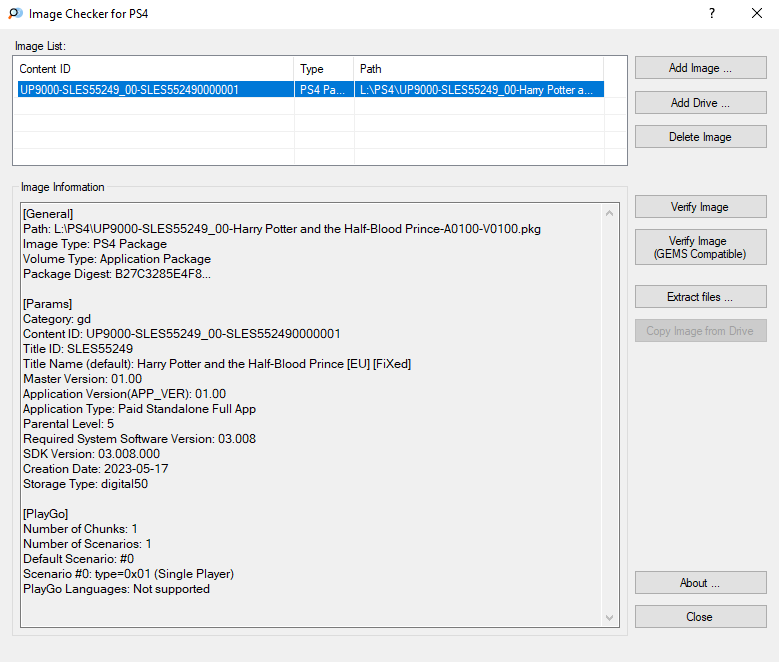Click the 'Creation Date: 2023-05-17' line
Screen dimensions: 779x662
[x=96, y=469]
